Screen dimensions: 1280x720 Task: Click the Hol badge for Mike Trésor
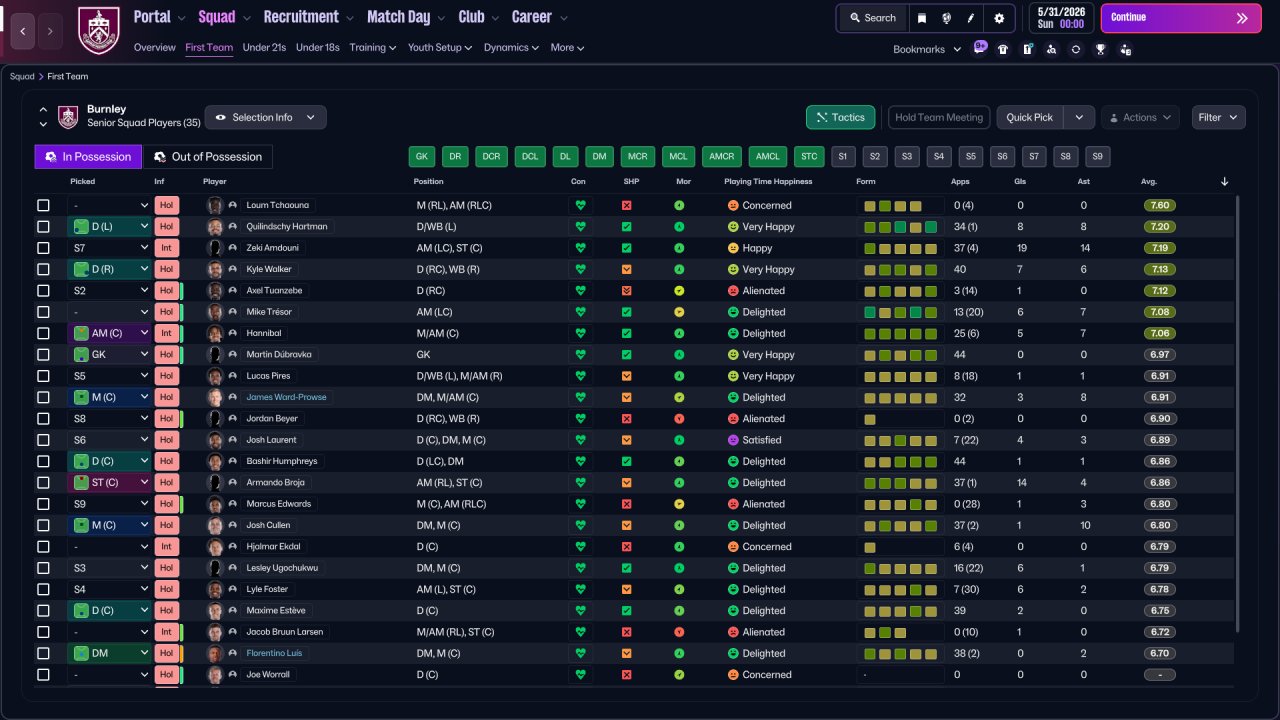pyautogui.click(x=166, y=312)
